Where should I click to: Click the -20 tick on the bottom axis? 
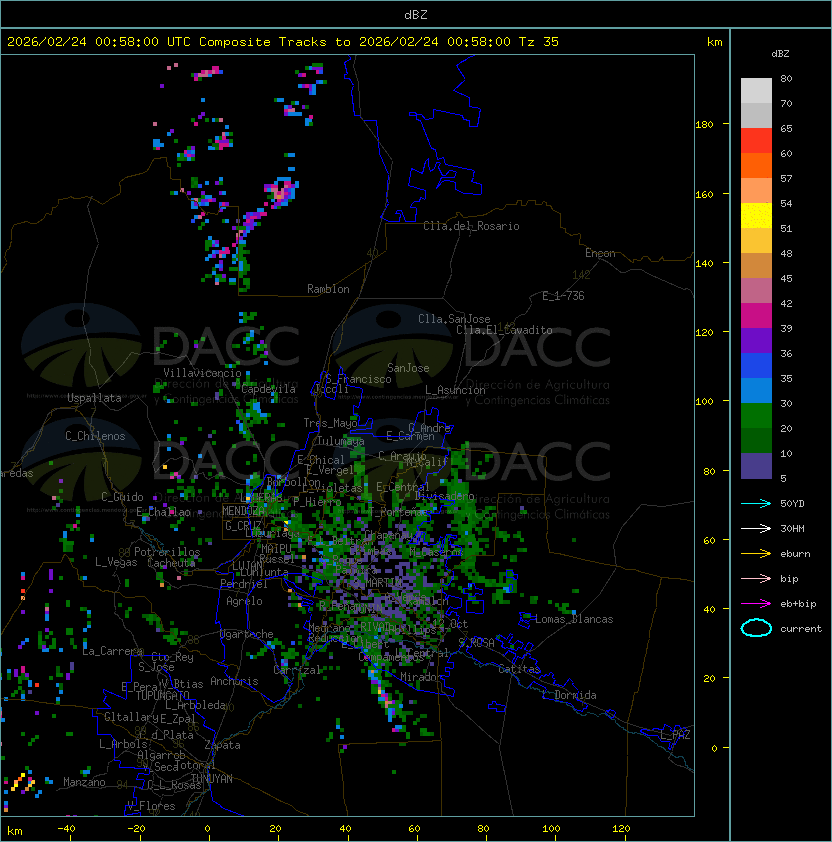coord(135,829)
